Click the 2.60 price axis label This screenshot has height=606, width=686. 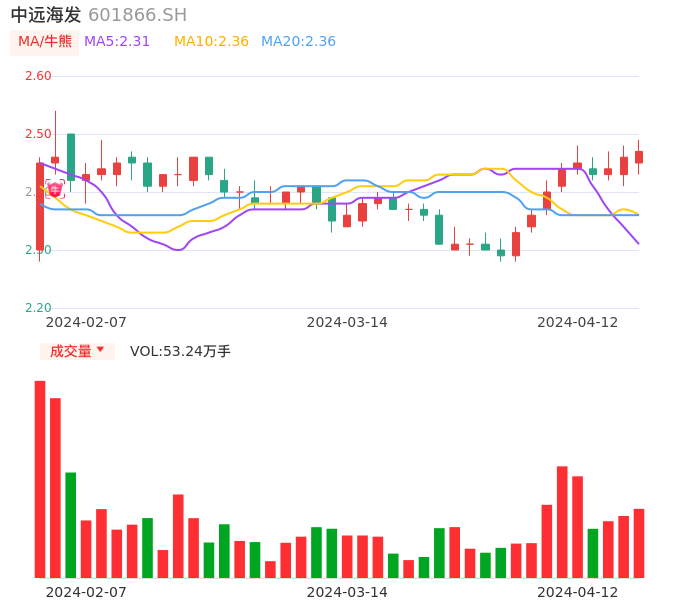37,76
